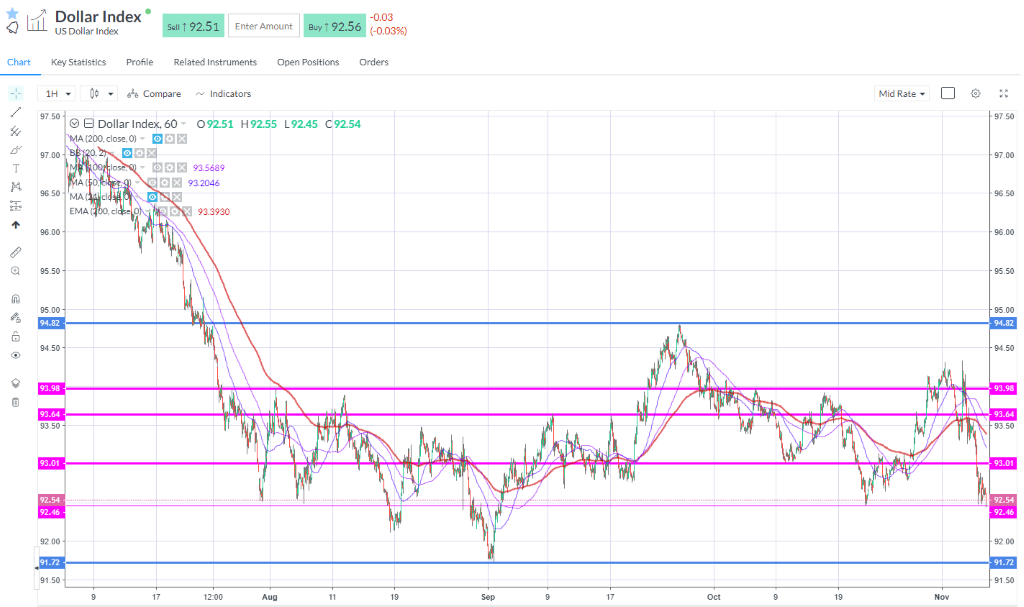The height and width of the screenshot is (607, 1024).
Task: Click the 93.3930 EMA value
Action: (x=214, y=212)
